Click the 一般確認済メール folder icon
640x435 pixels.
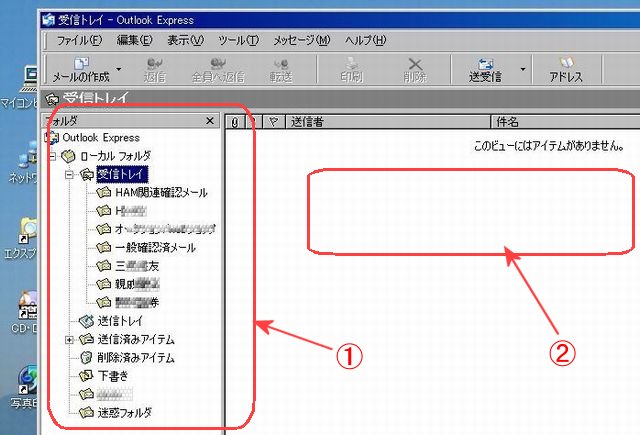[104, 247]
